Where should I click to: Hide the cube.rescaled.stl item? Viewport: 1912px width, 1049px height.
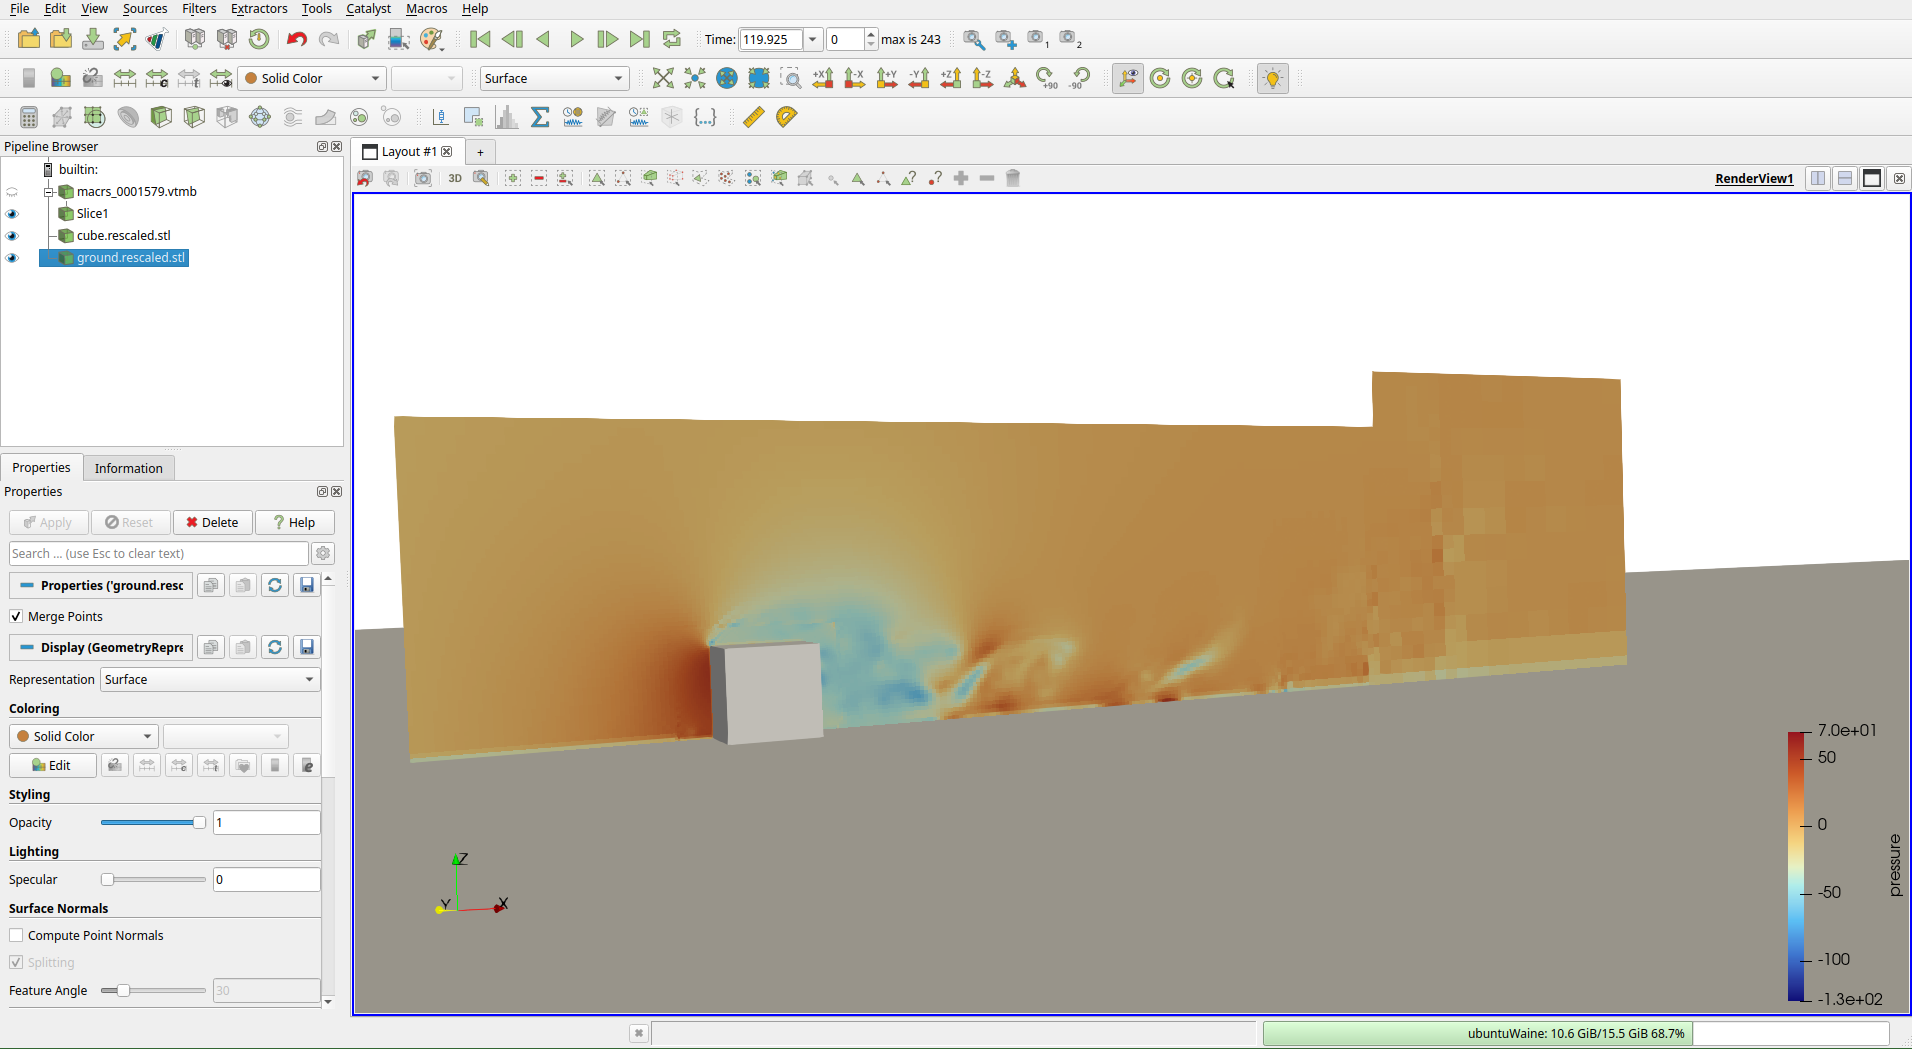pos(12,235)
